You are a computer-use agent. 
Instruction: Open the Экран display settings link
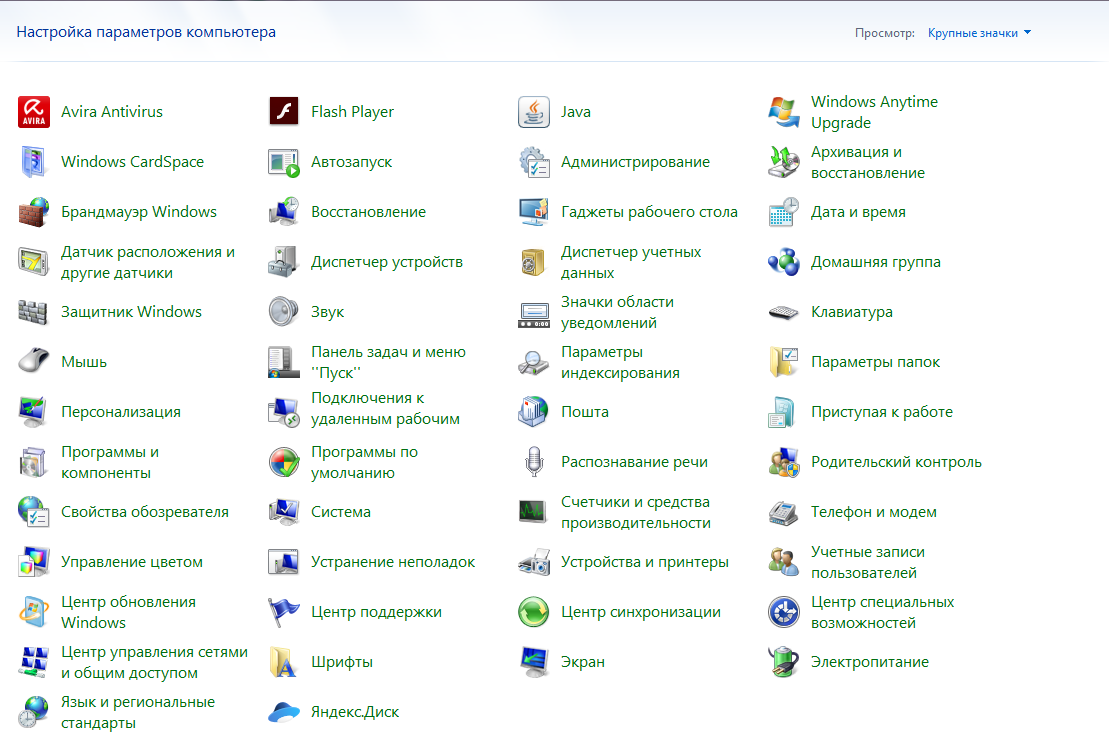coord(583,663)
